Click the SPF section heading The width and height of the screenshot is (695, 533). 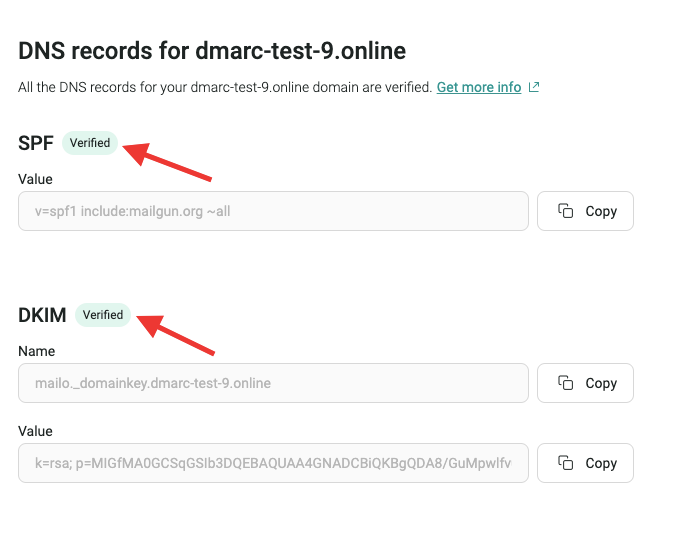click(x=35, y=143)
